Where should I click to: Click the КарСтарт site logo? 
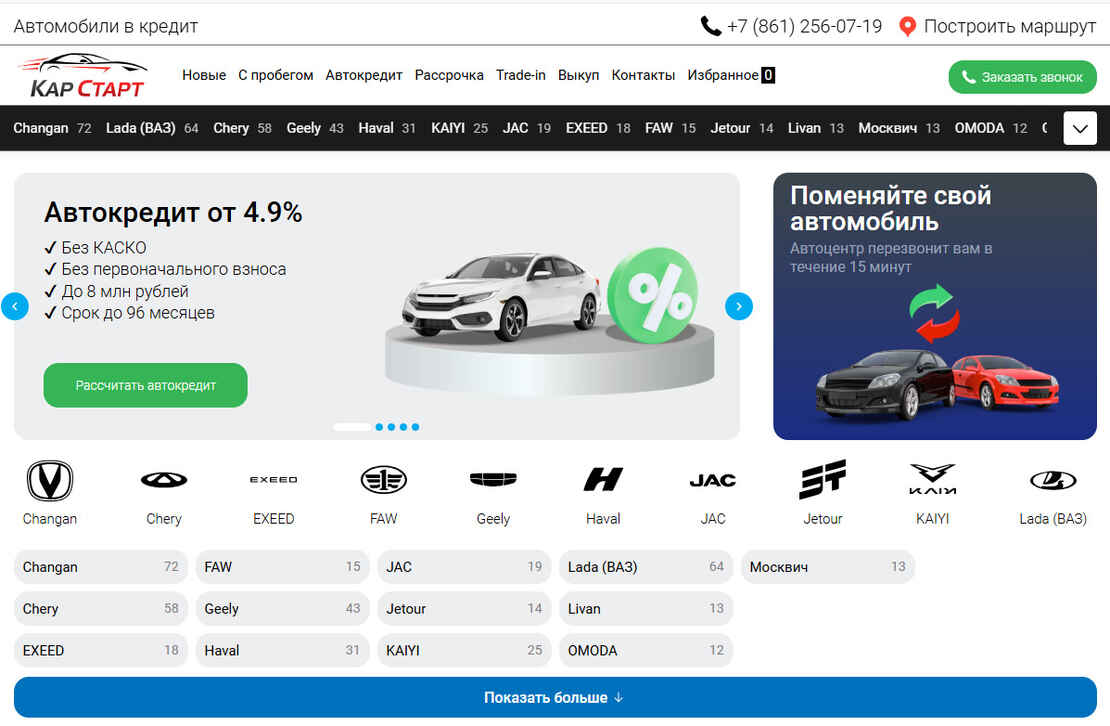coord(84,76)
